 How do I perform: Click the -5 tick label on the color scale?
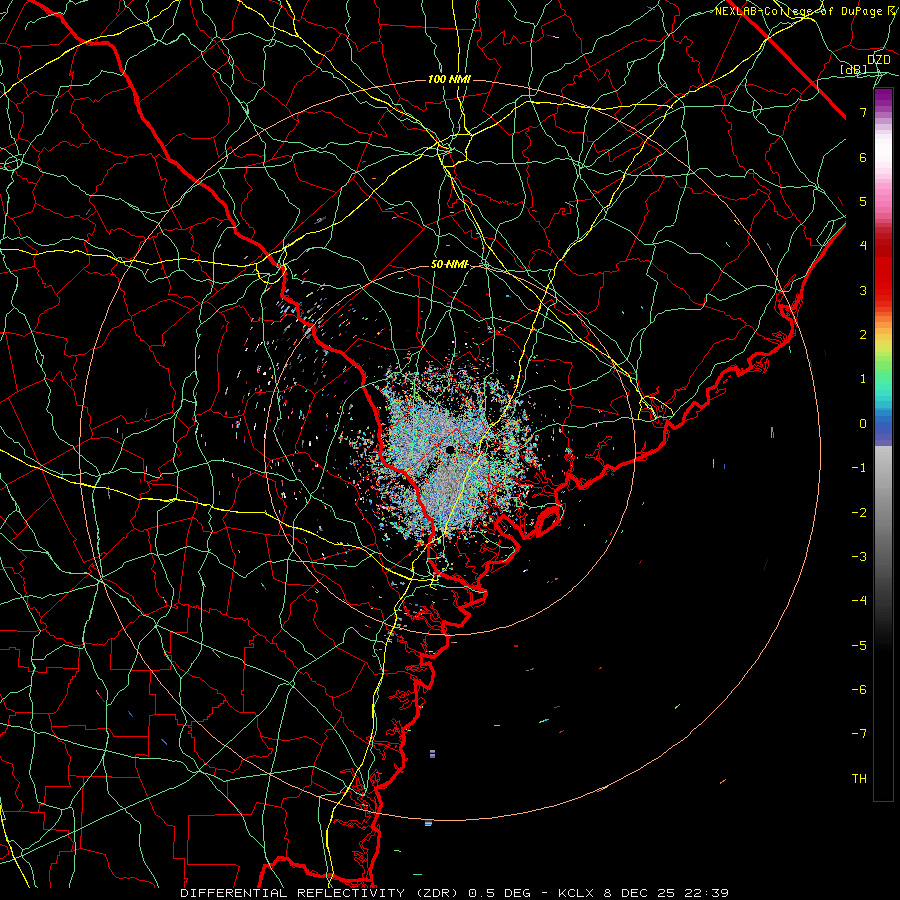[x=859, y=646]
